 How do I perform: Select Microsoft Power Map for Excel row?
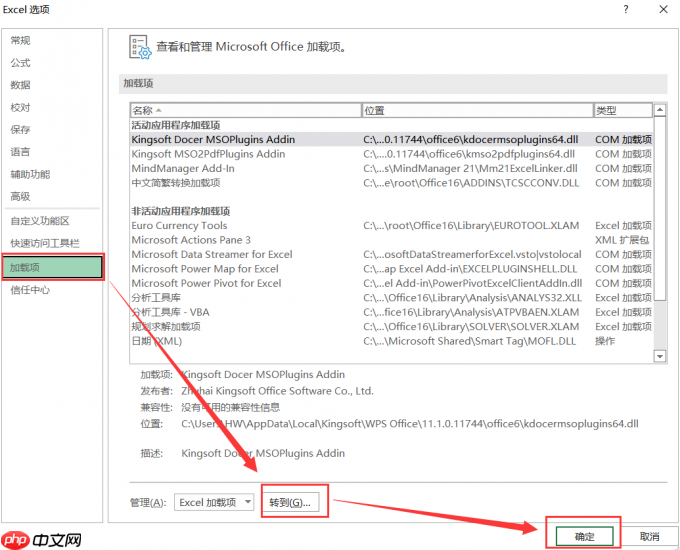391,269
